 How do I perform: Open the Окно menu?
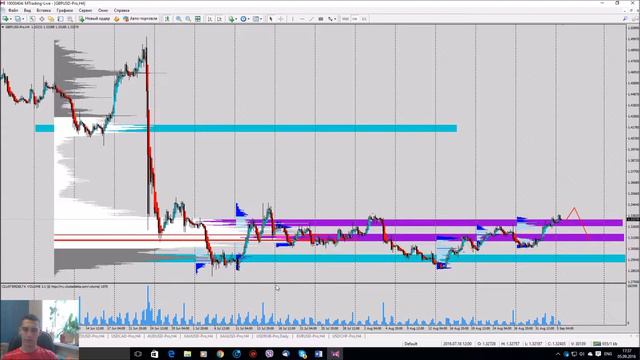click(103, 10)
